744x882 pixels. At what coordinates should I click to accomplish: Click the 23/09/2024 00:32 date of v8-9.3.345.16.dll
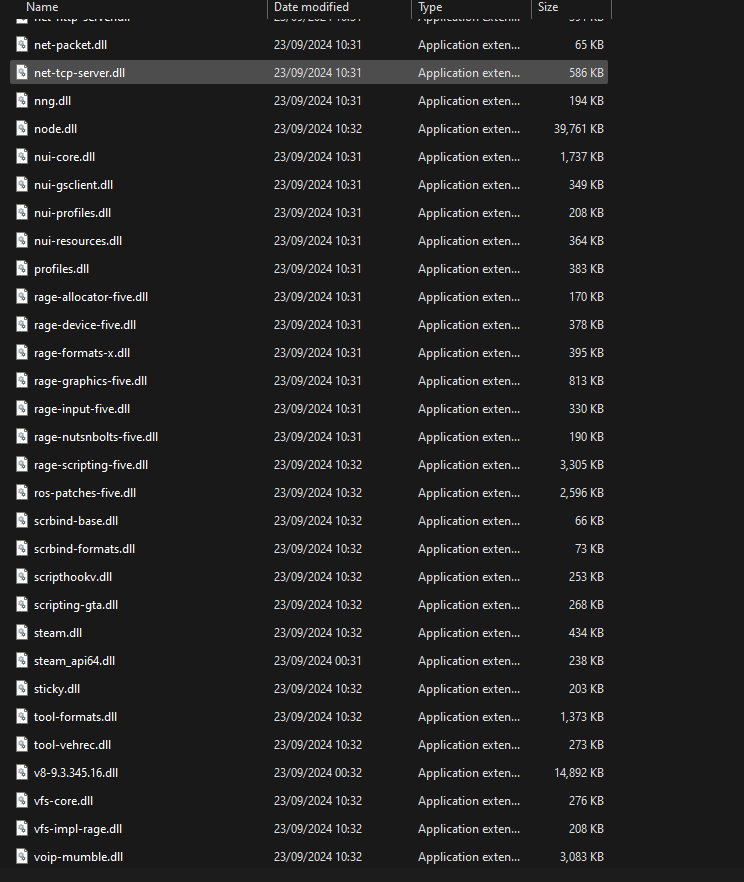point(318,773)
